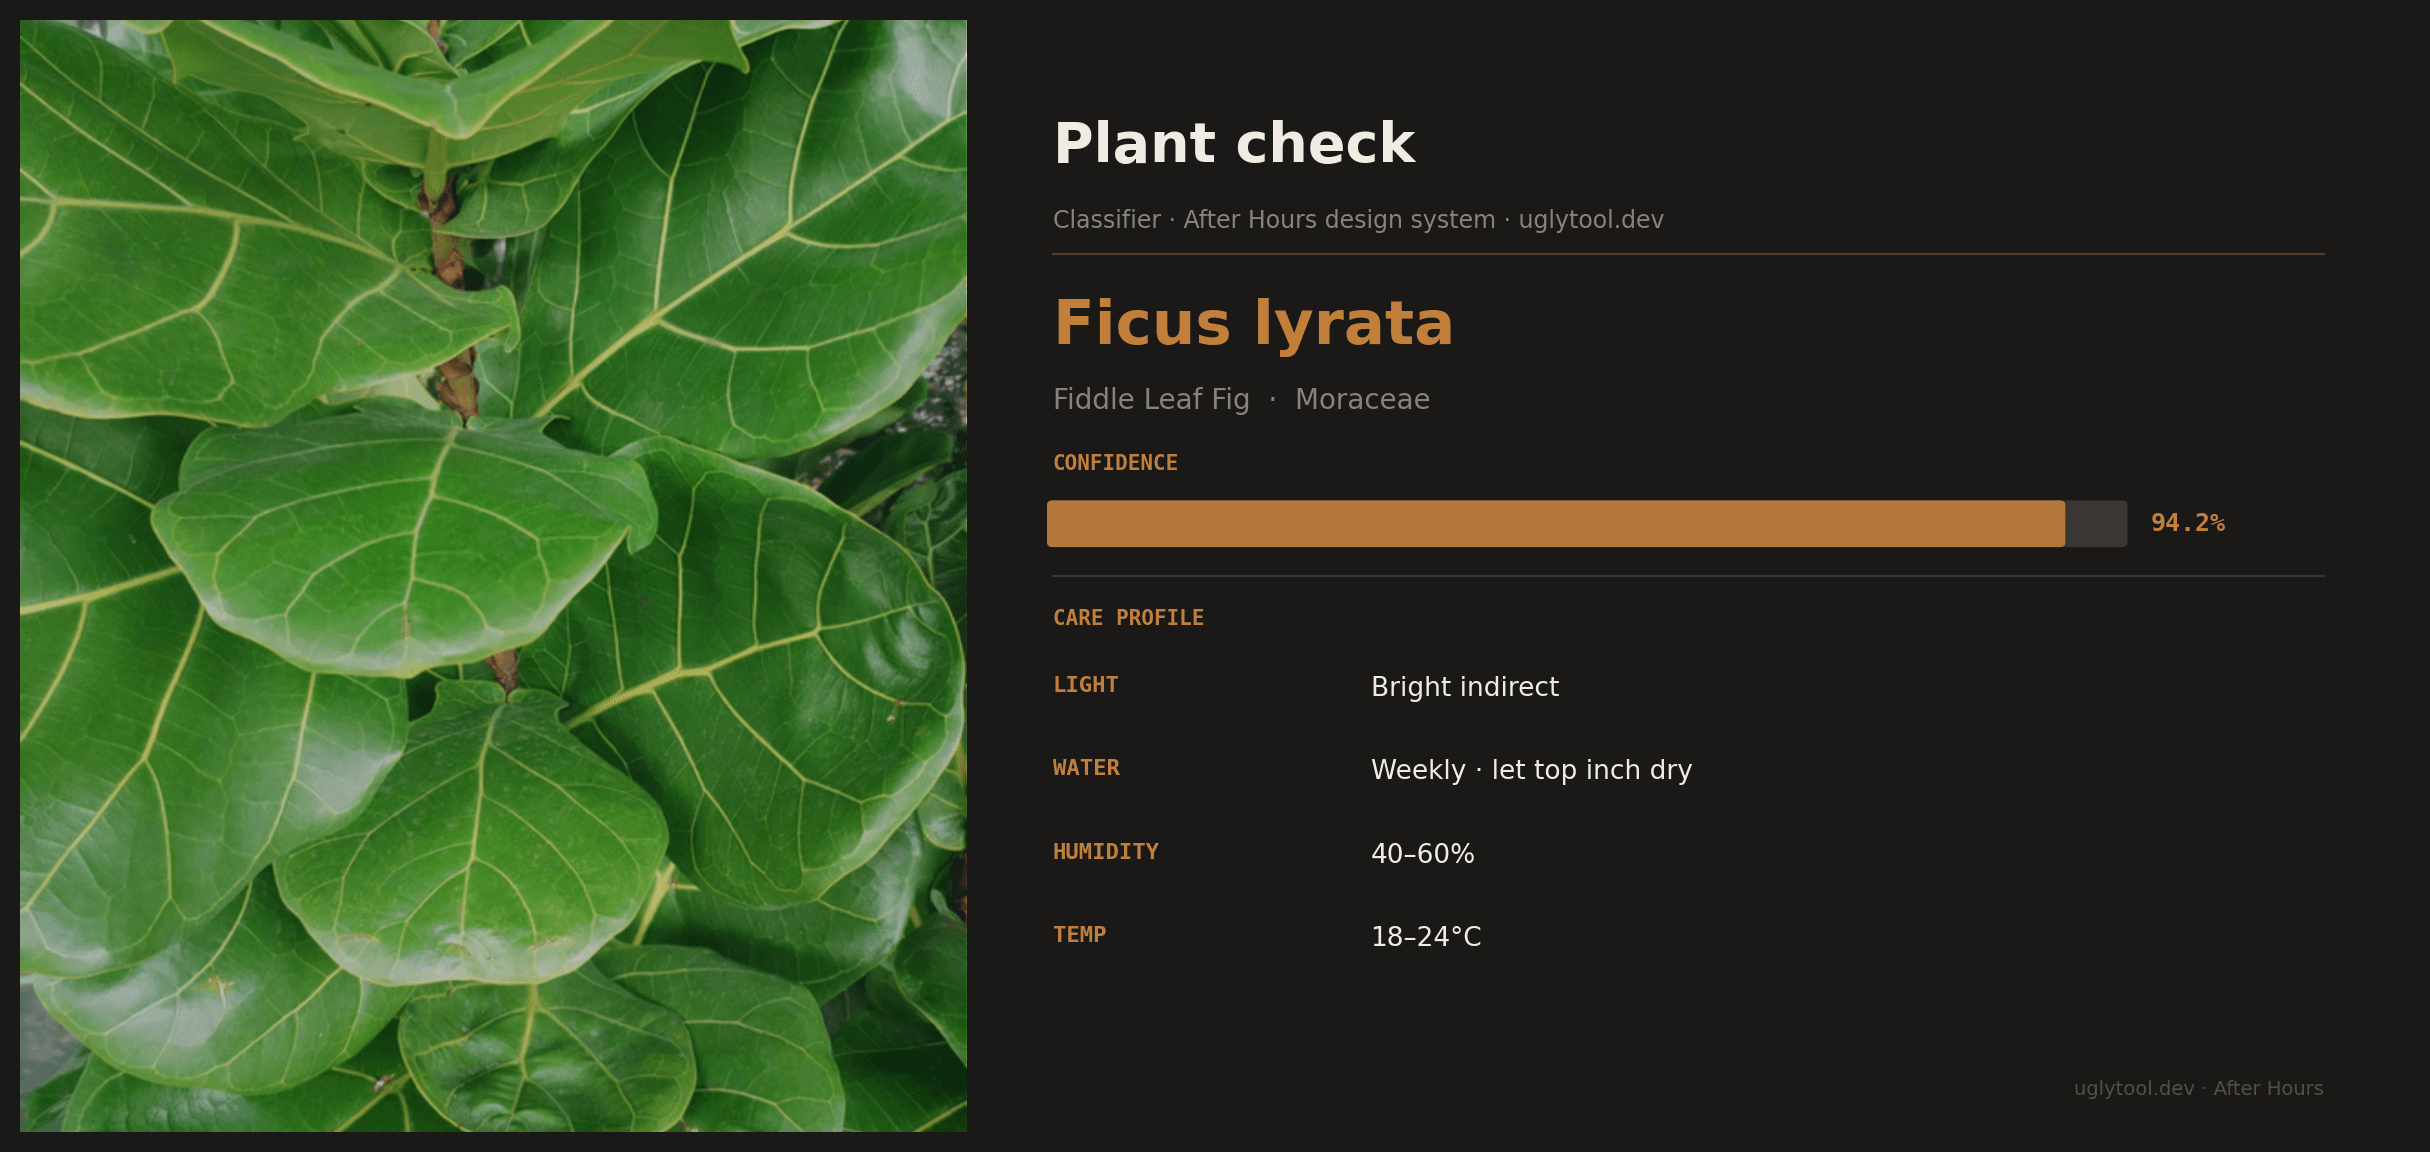Click the Classifier label in the subtitle
This screenshot has height=1152, width=2430.
click(1107, 219)
